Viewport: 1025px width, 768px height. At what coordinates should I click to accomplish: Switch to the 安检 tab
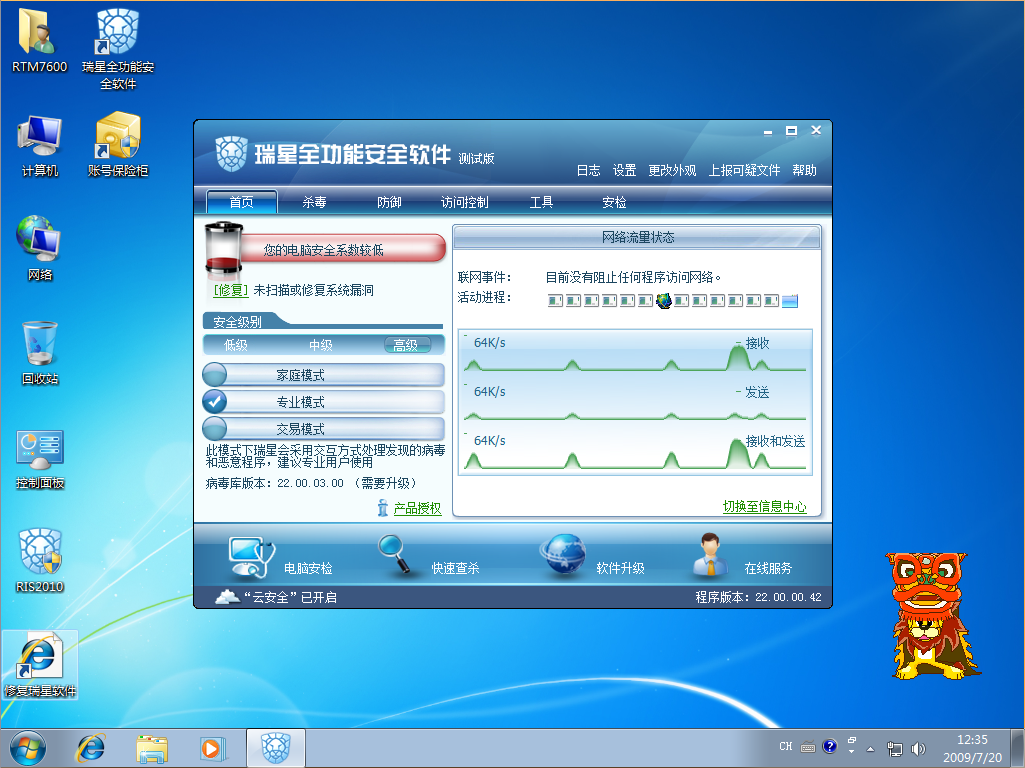click(x=614, y=202)
